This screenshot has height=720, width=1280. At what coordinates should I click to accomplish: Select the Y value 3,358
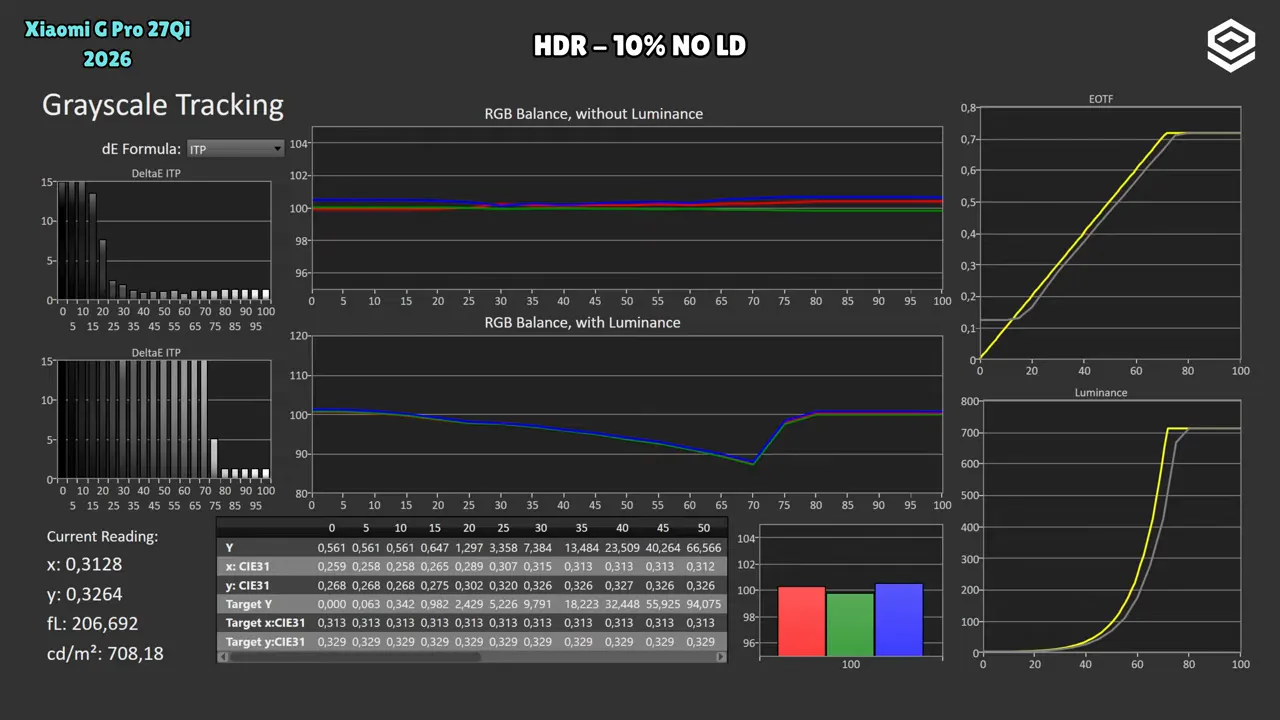click(x=502, y=547)
